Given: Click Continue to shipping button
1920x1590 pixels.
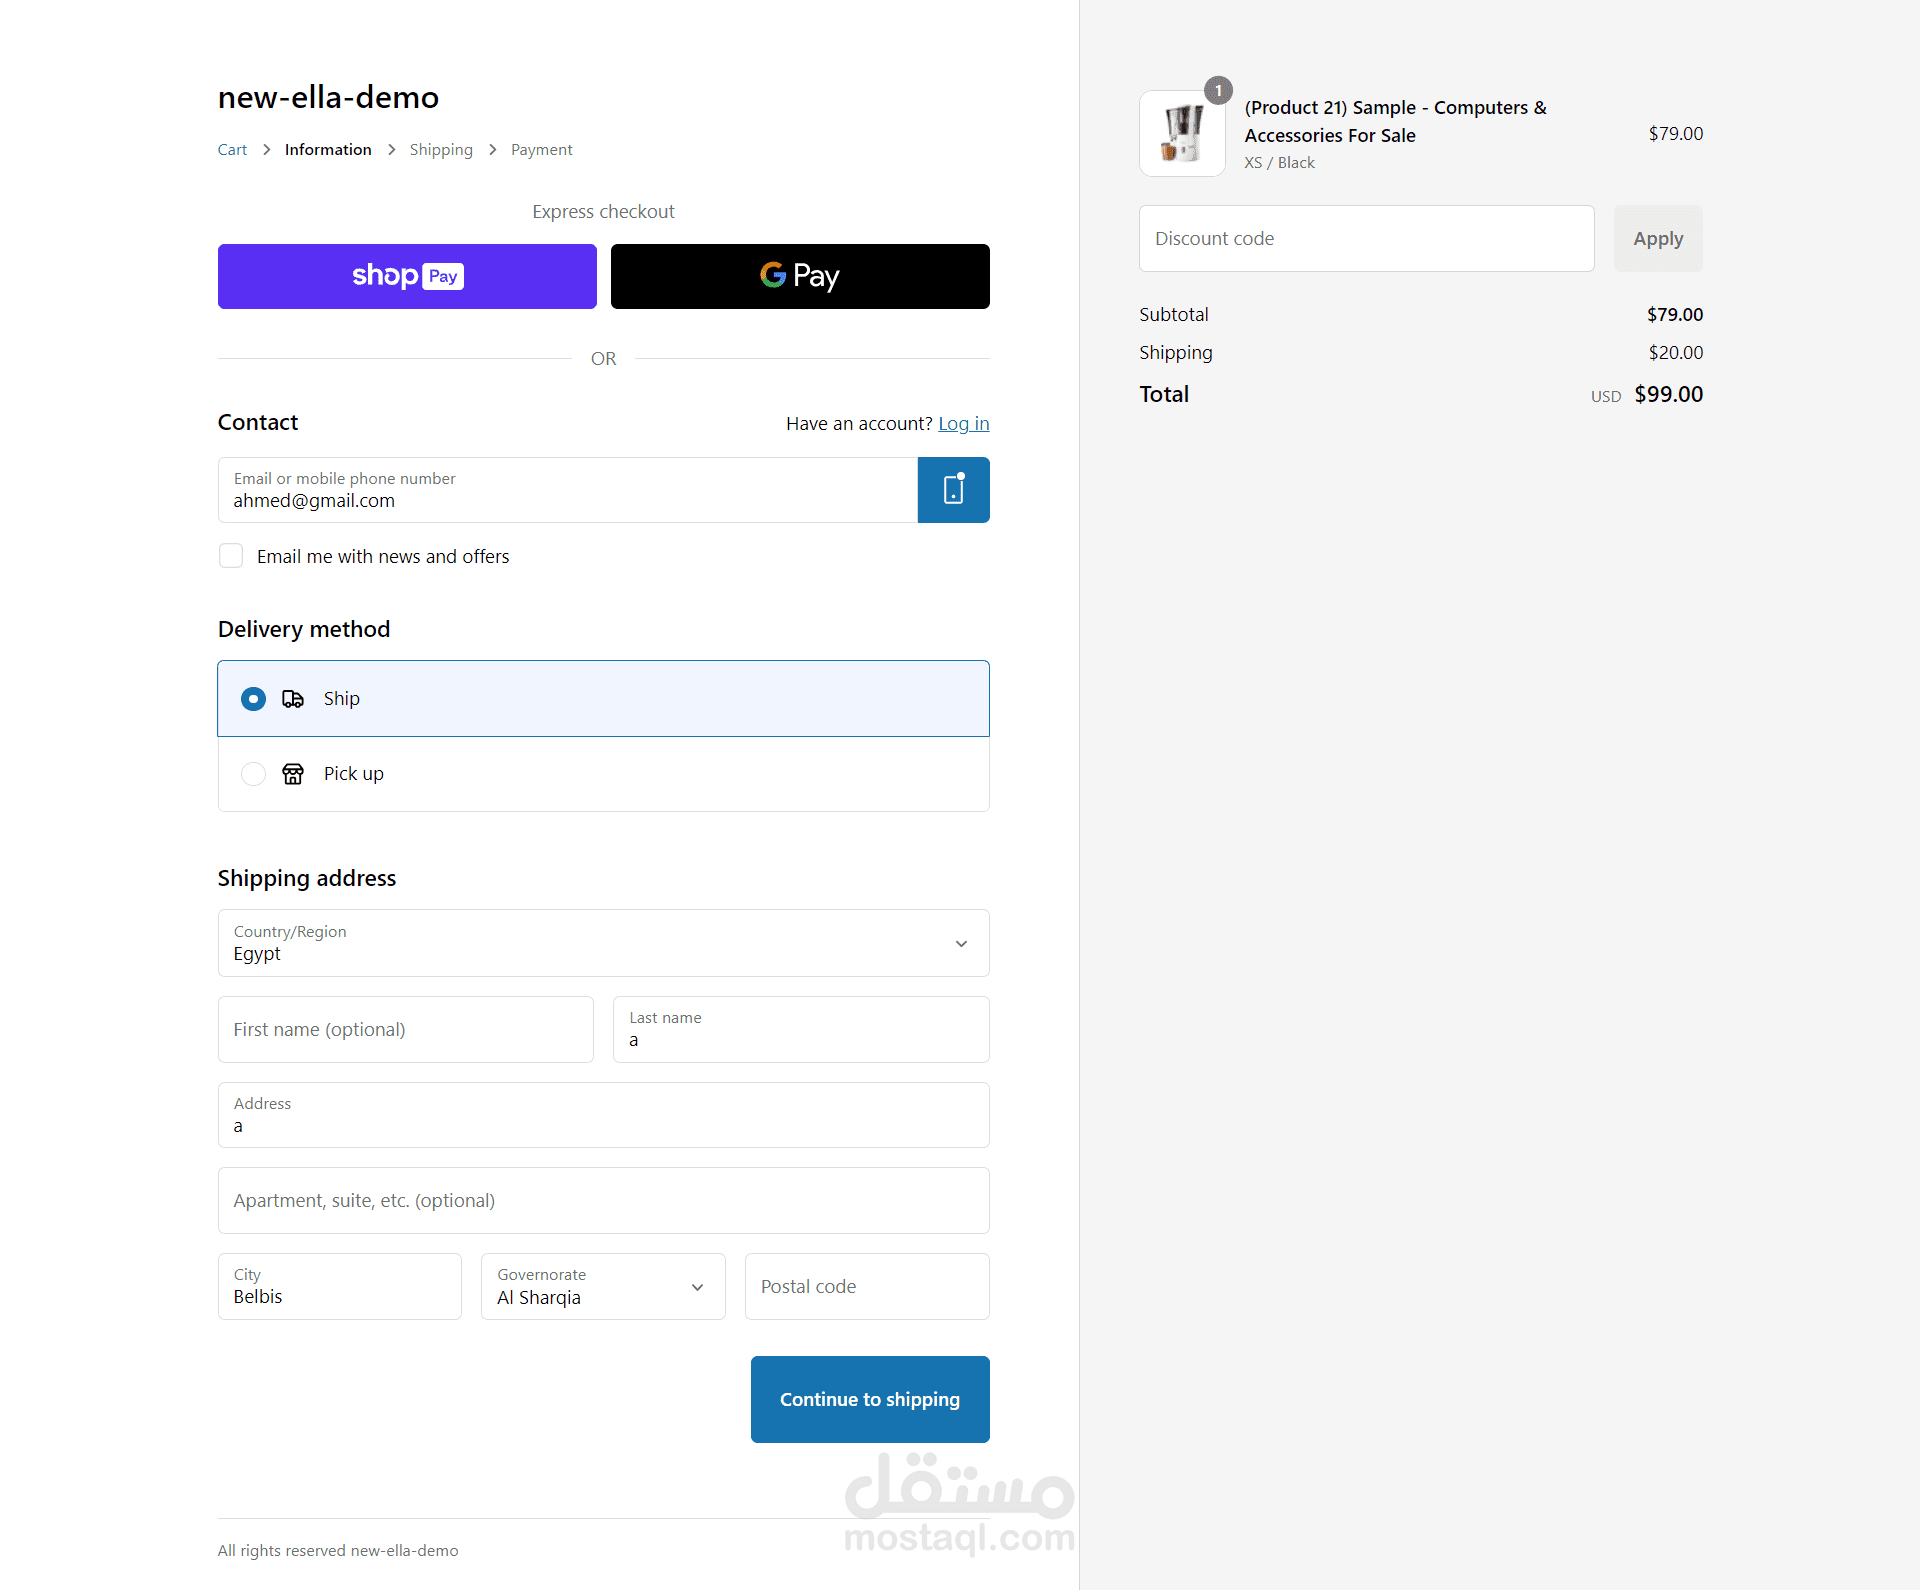Looking at the screenshot, I should pyautogui.click(x=870, y=1399).
